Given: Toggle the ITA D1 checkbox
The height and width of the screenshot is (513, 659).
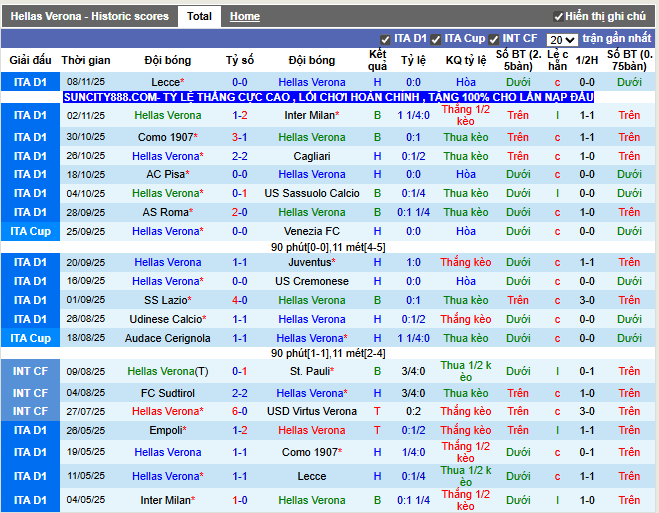Looking at the screenshot, I should tap(385, 39).
